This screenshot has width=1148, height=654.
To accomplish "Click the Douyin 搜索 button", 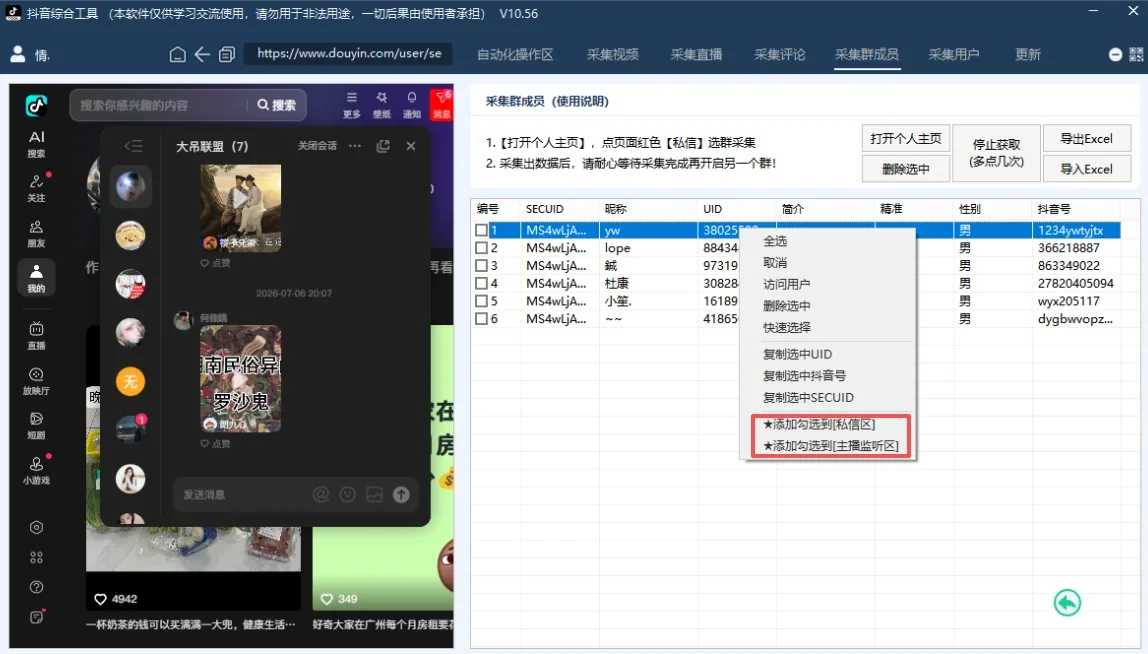I will (277, 105).
